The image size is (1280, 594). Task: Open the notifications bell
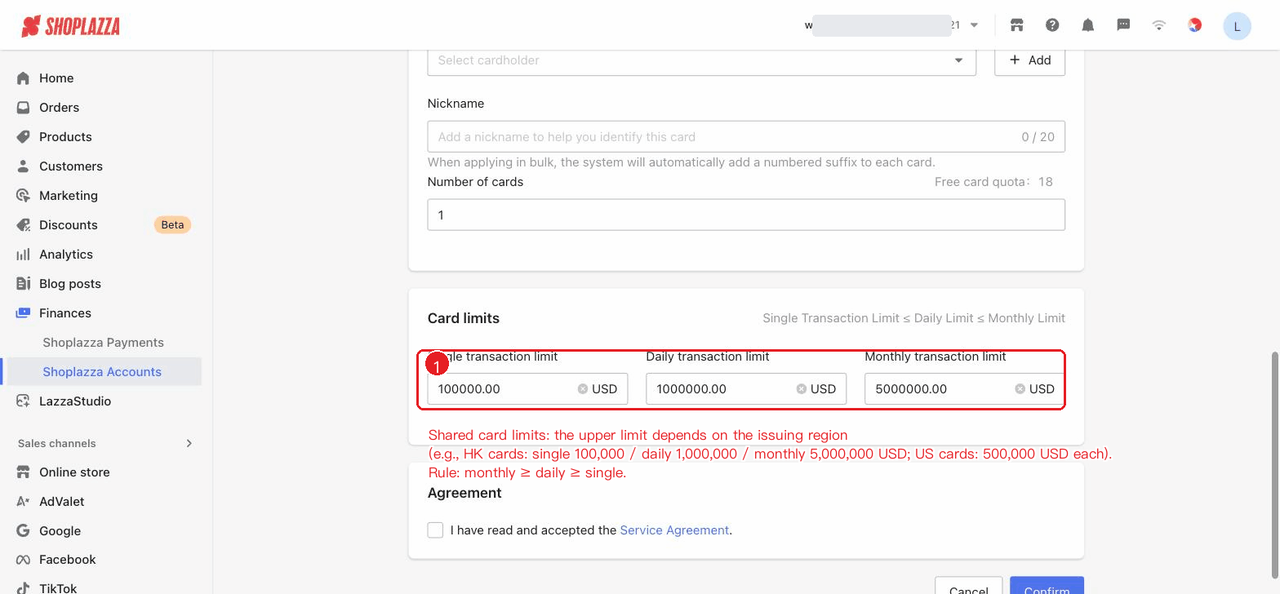tap(1088, 25)
